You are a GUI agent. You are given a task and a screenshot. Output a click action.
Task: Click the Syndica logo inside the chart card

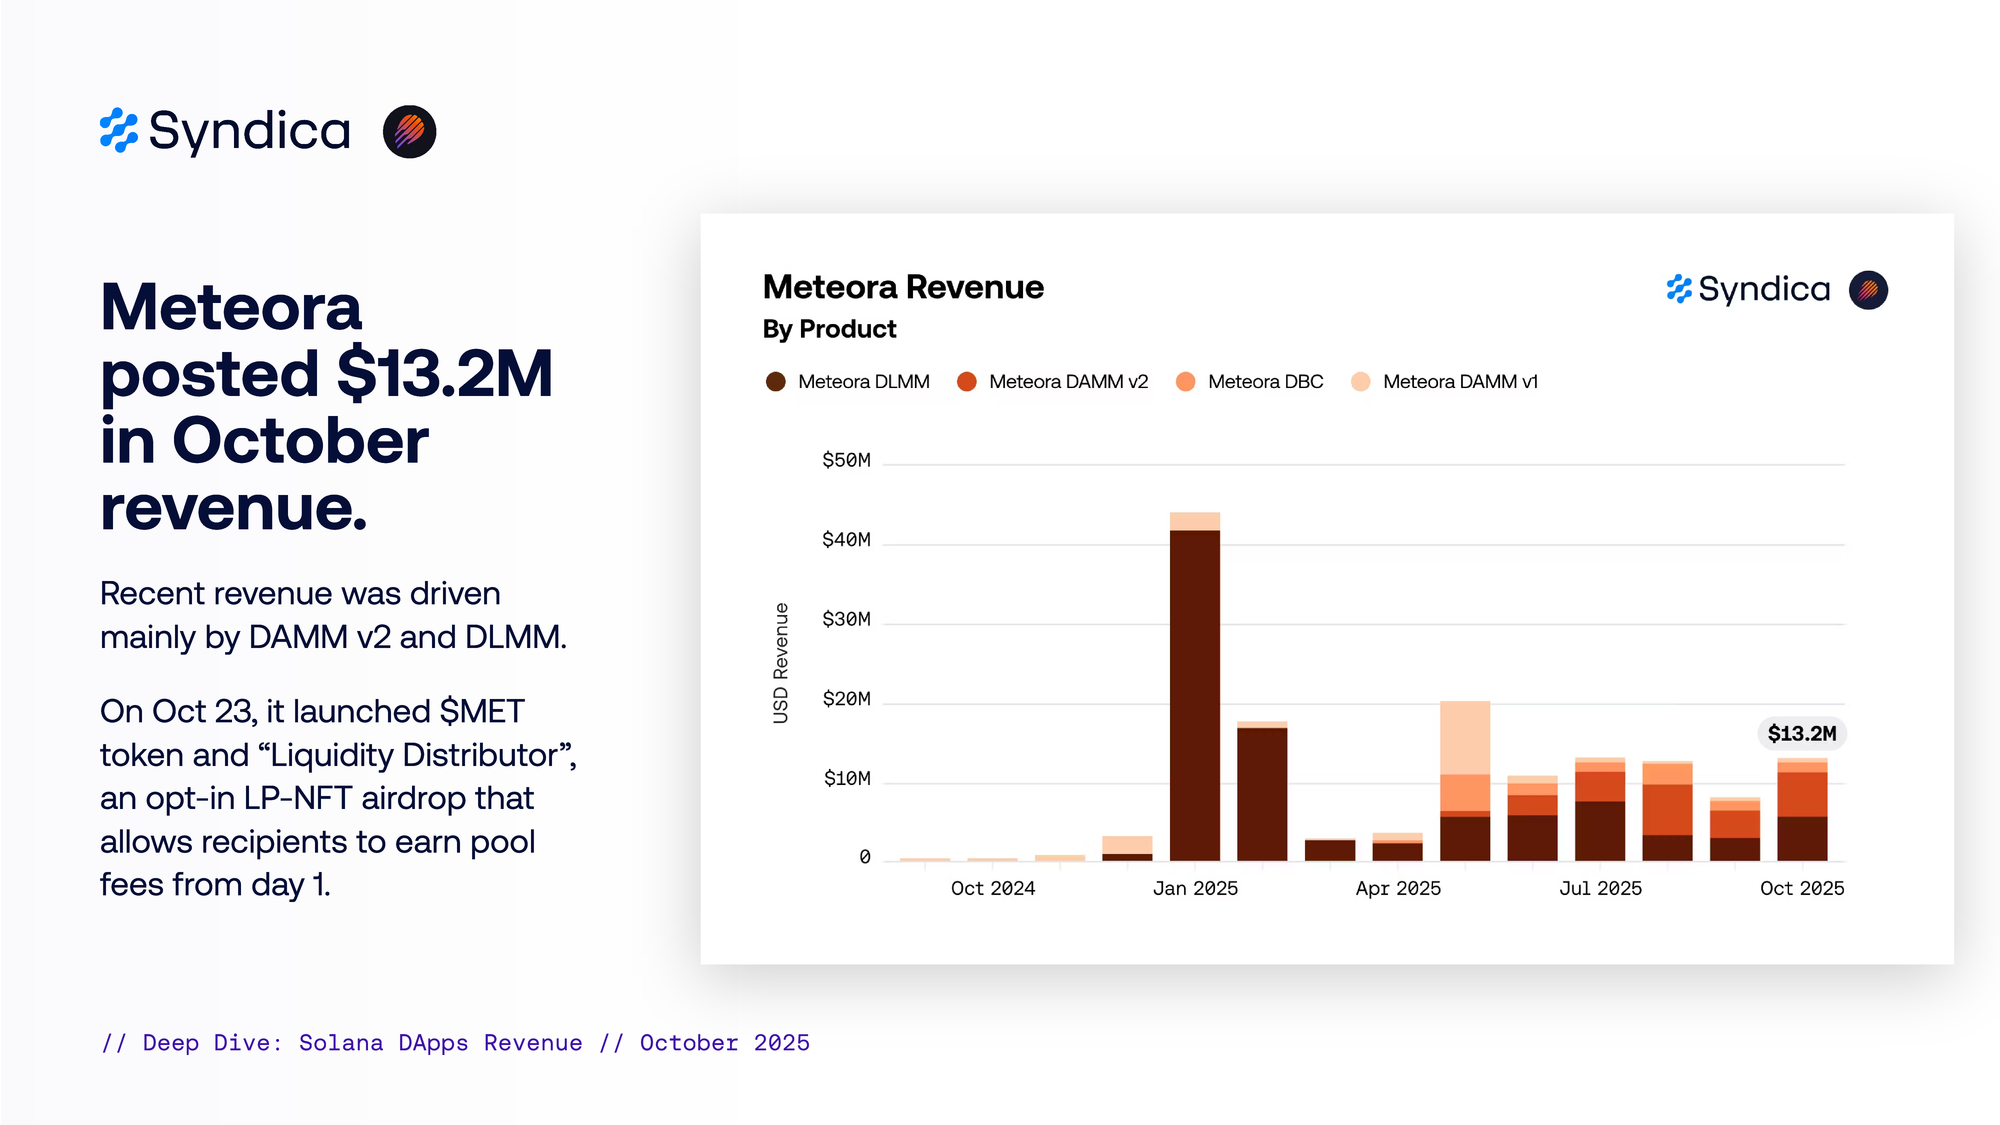point(1748,289)
